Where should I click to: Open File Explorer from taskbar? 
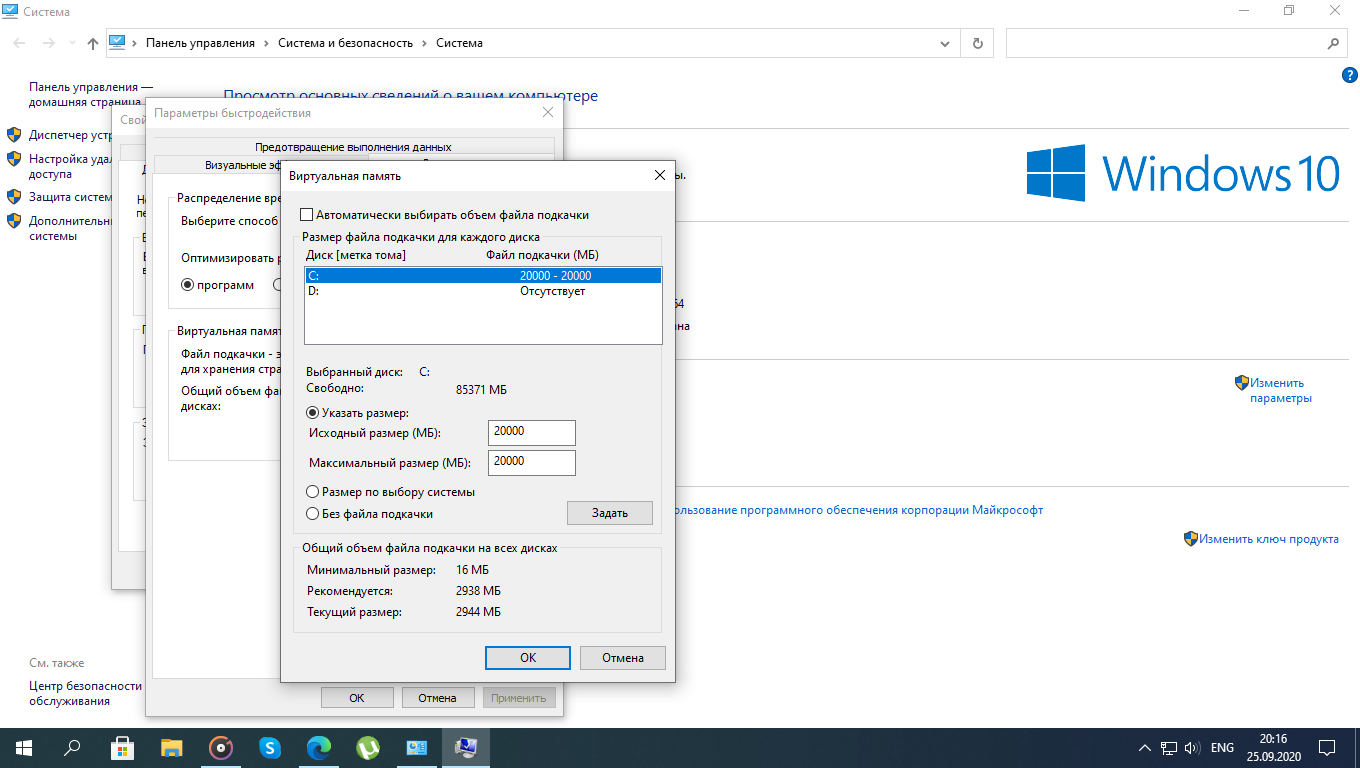click(x=172, y=747)
